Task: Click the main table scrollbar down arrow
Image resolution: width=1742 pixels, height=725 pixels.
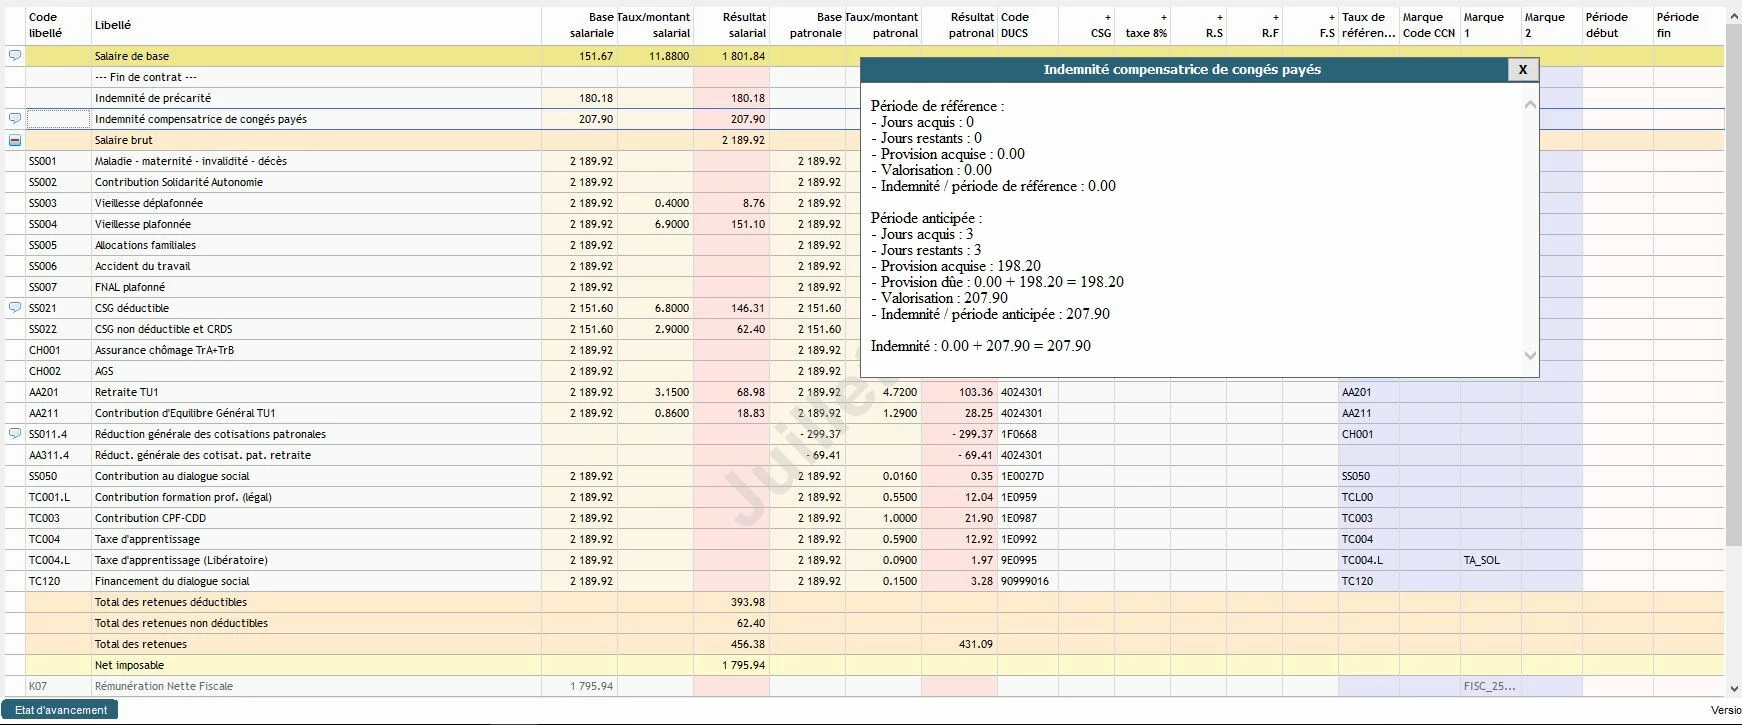Action: [x=1733, y=688]
